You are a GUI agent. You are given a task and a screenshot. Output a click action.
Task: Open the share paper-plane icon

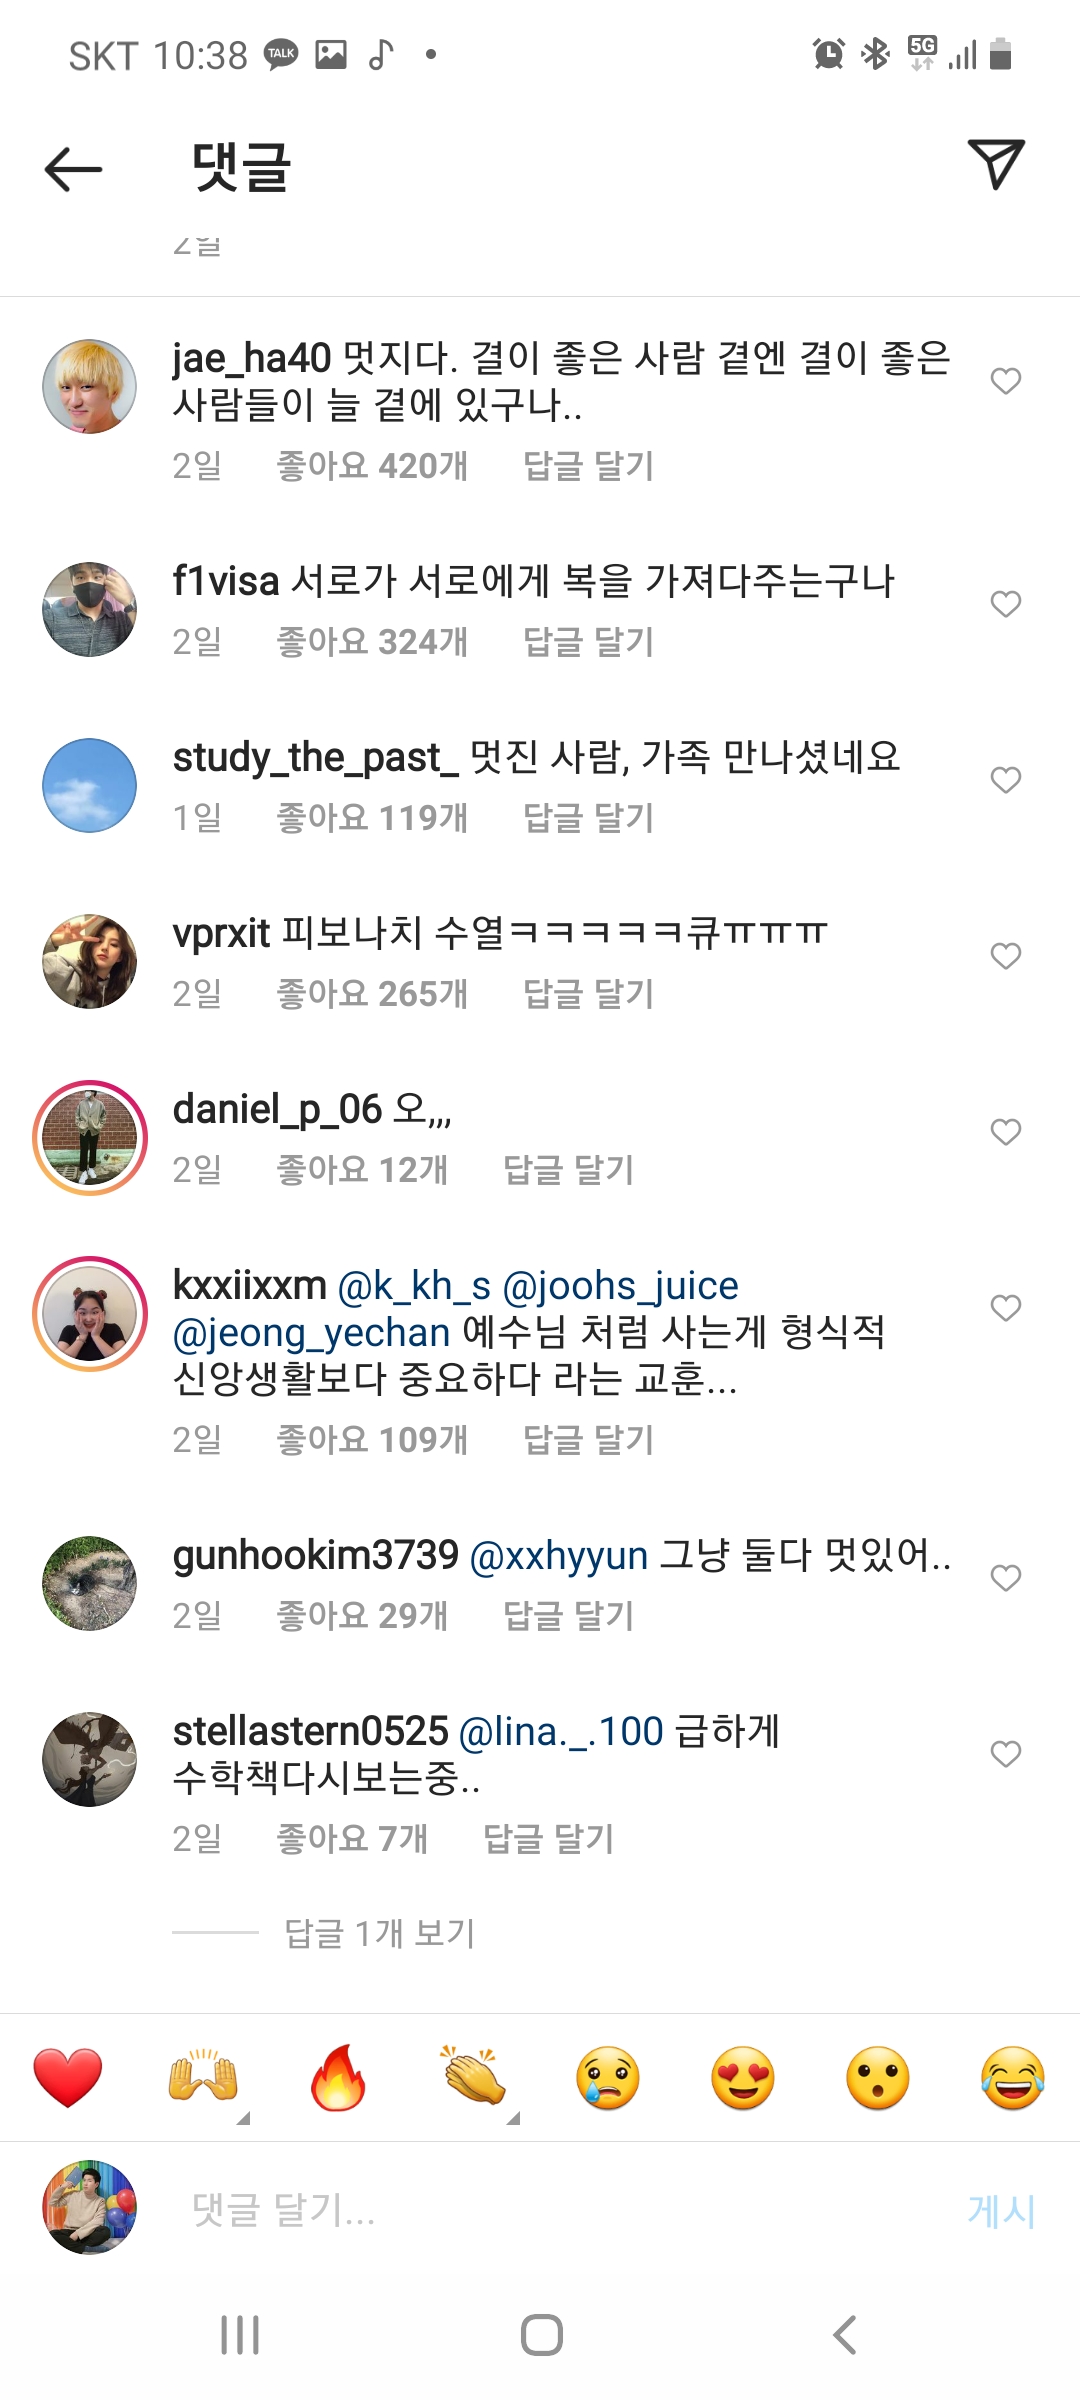tap(996, 164)
